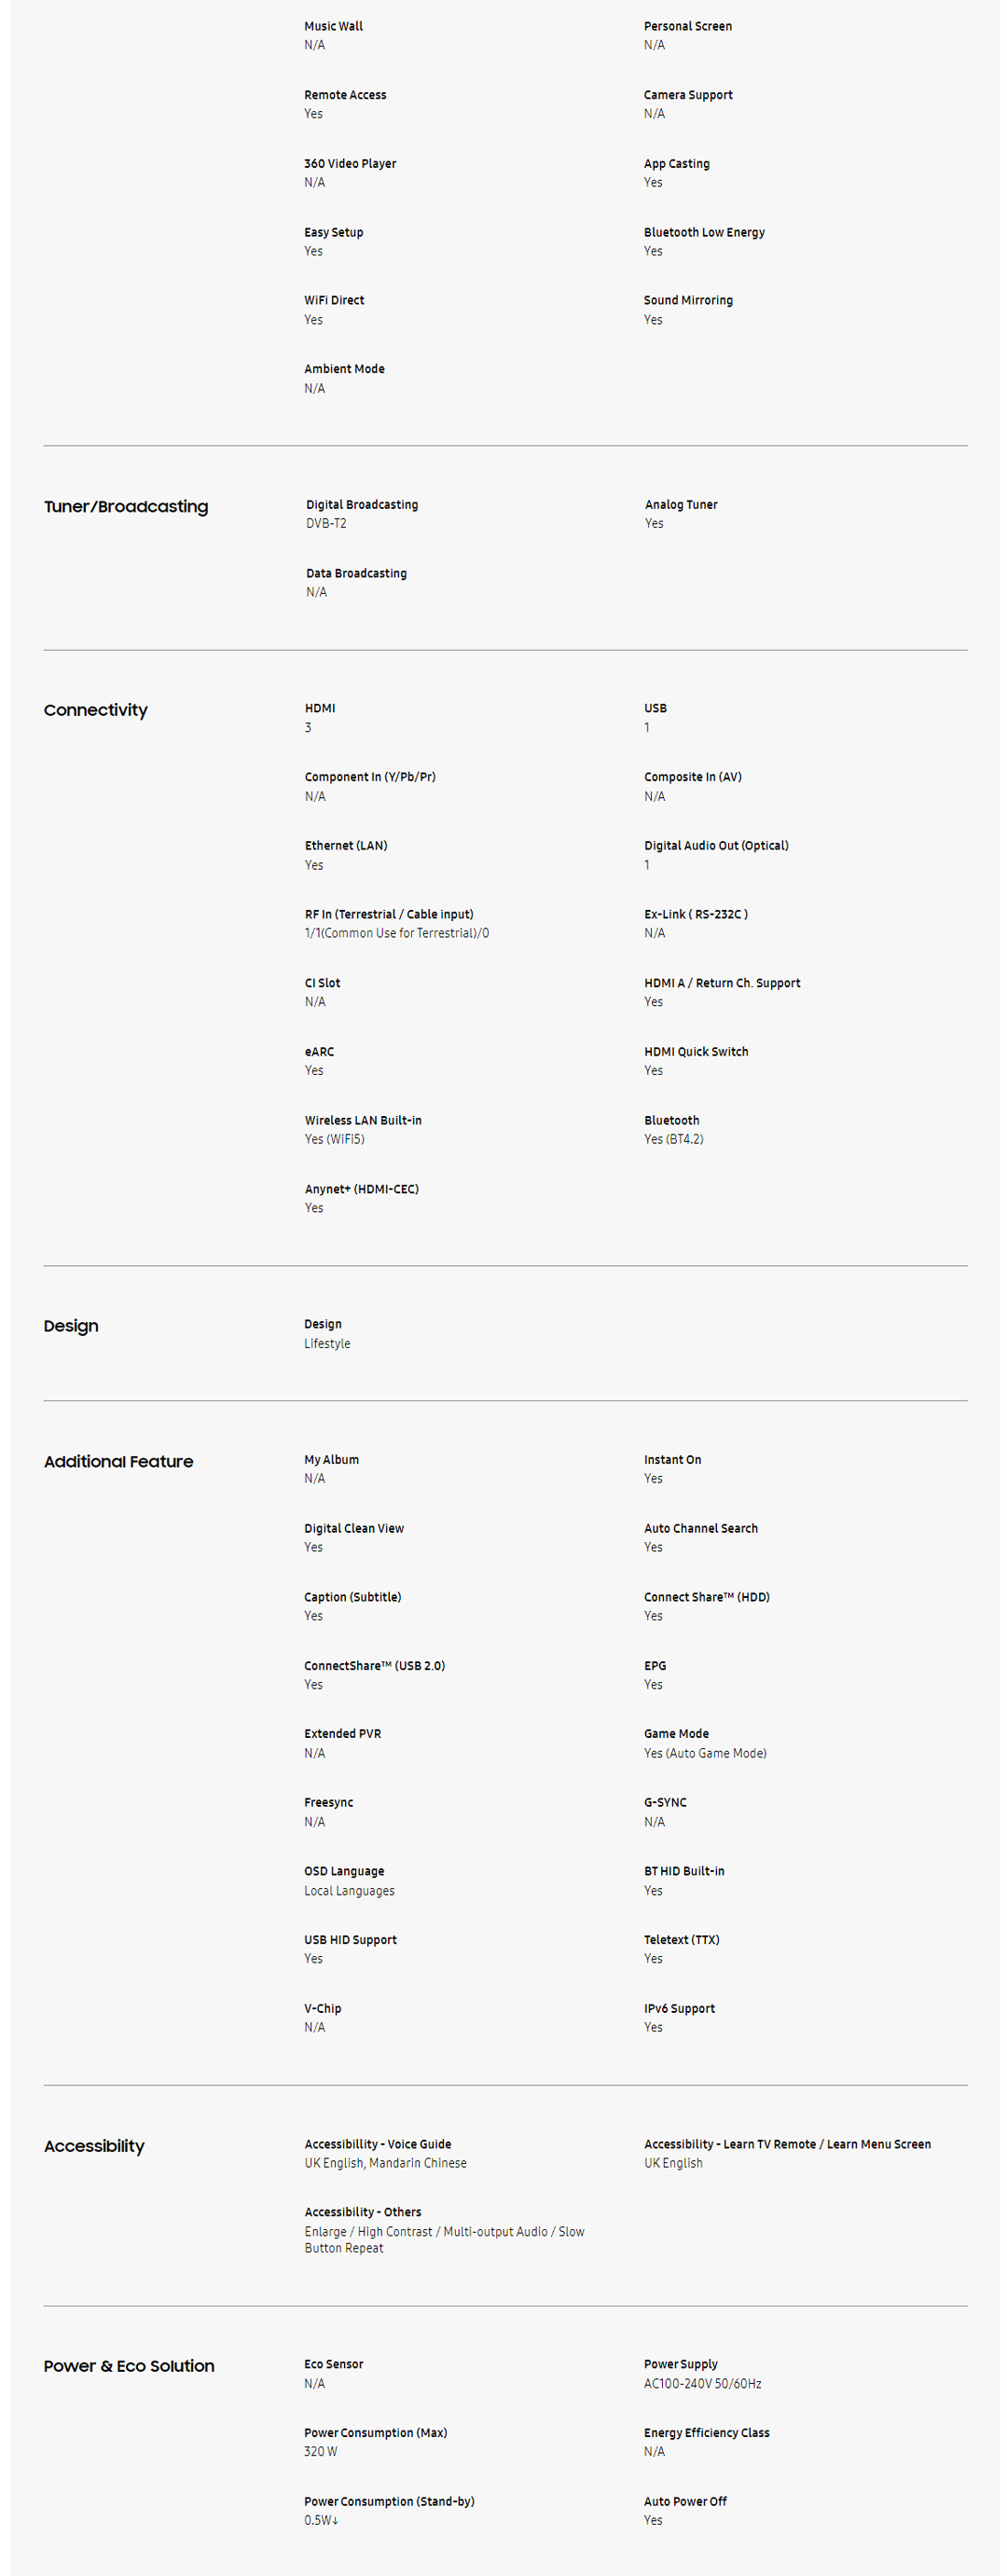This screenshot has height=2576, width=1007.
Task: Click the Game Mode spec label
Action: coord(676,1734)
